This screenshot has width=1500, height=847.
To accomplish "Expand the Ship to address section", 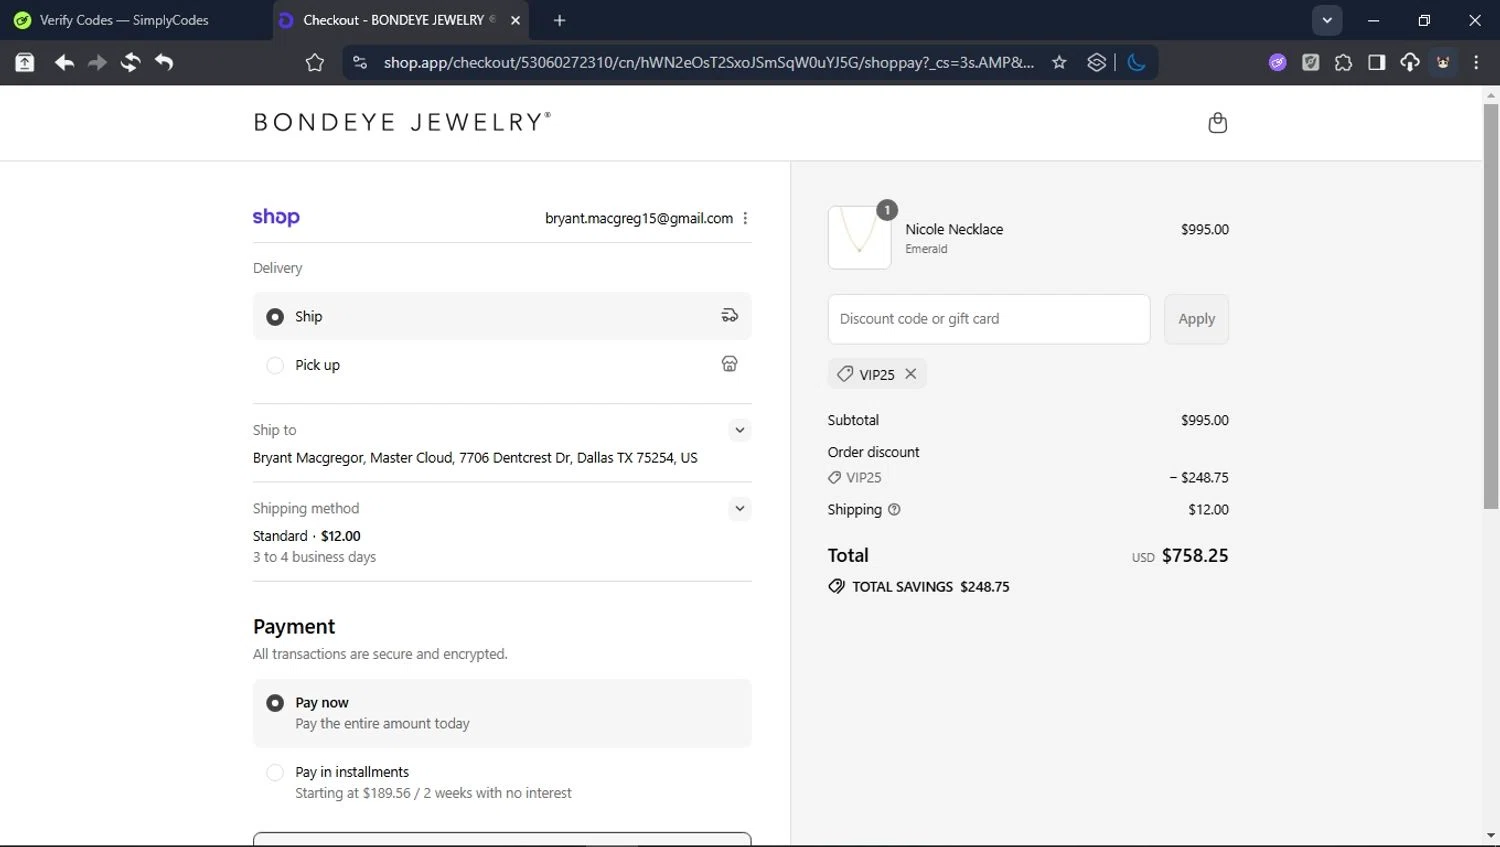I will coord(739,430).
